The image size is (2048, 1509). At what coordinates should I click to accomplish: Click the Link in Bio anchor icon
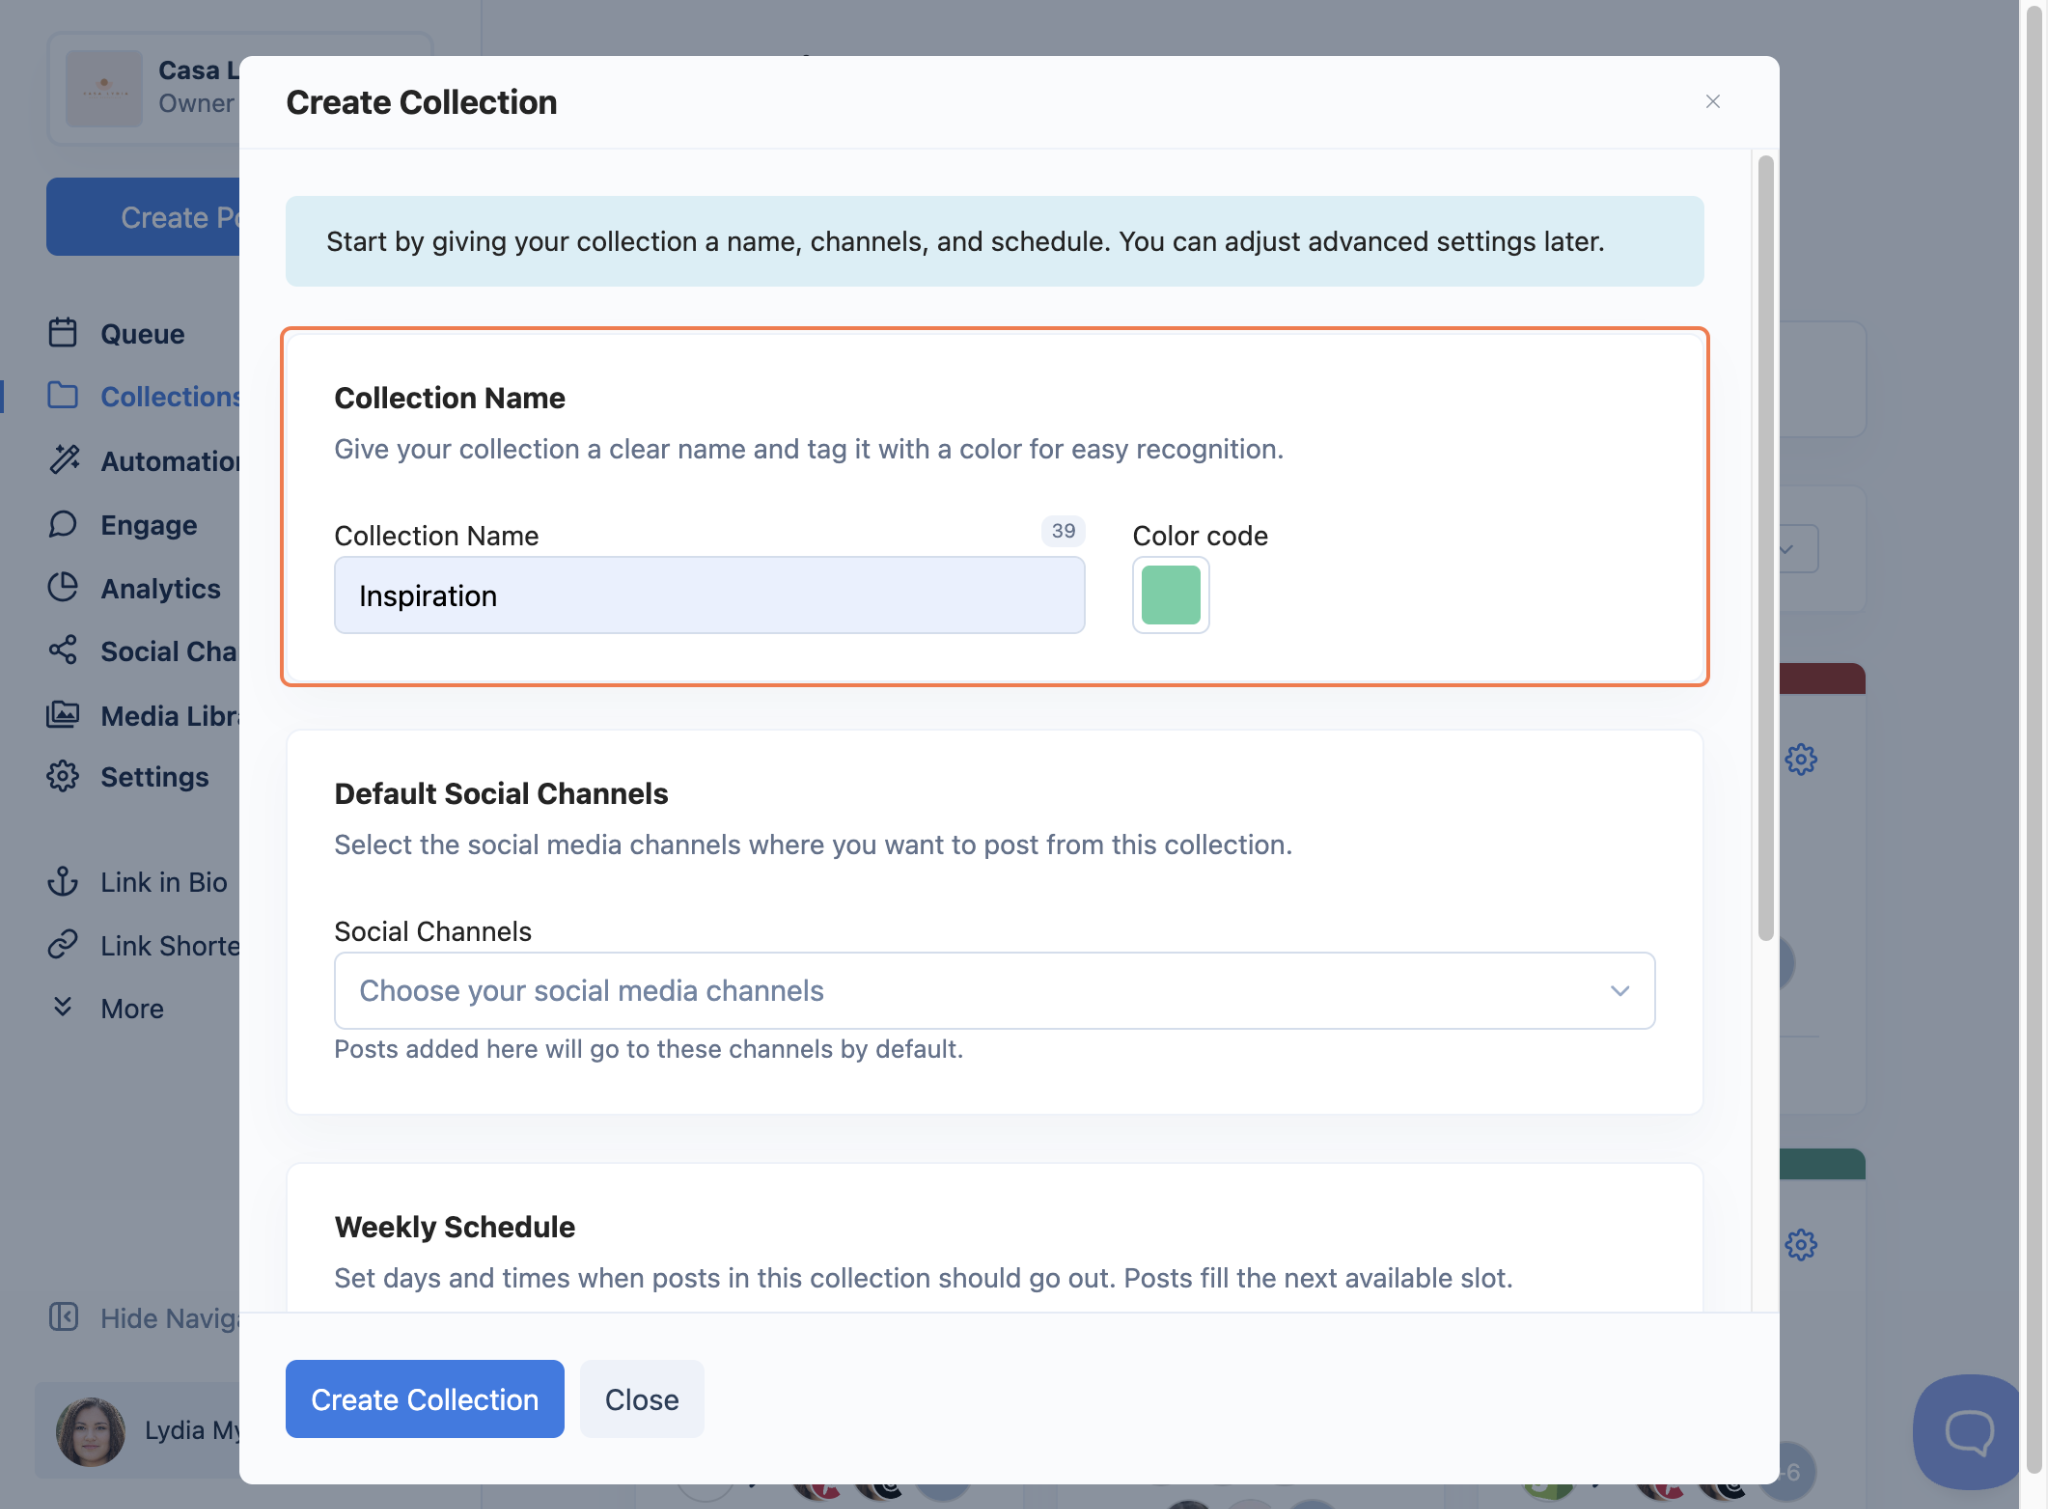(63, 881)
